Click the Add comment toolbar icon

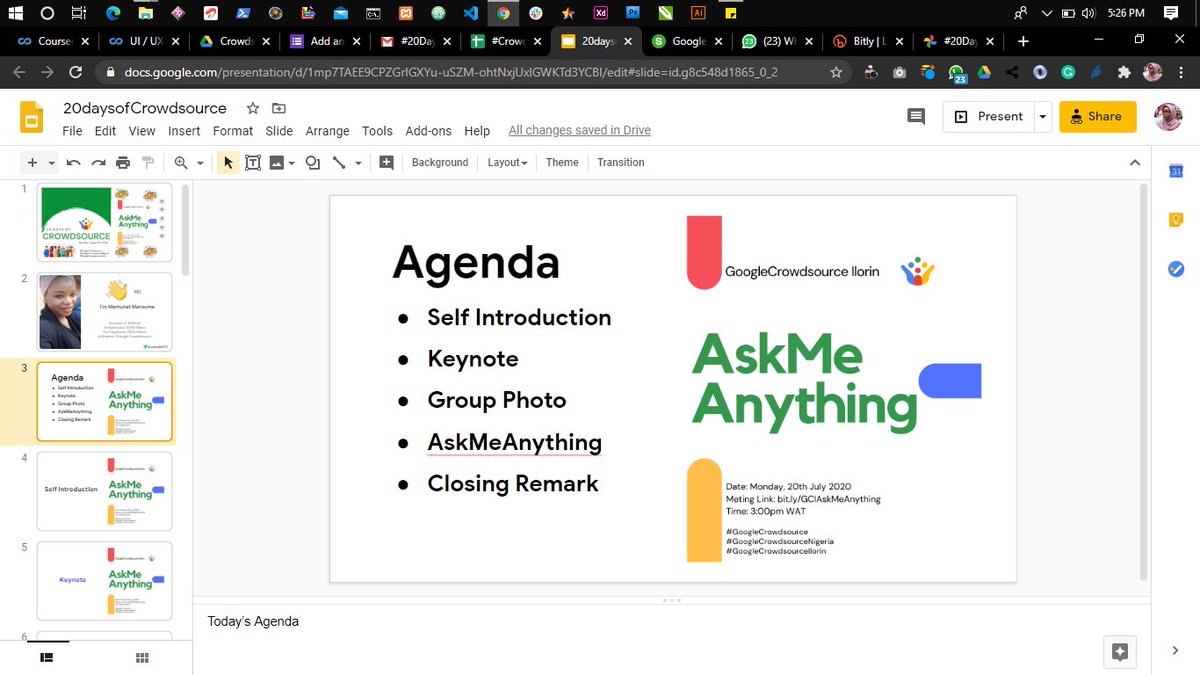click(x=387, y=162)
